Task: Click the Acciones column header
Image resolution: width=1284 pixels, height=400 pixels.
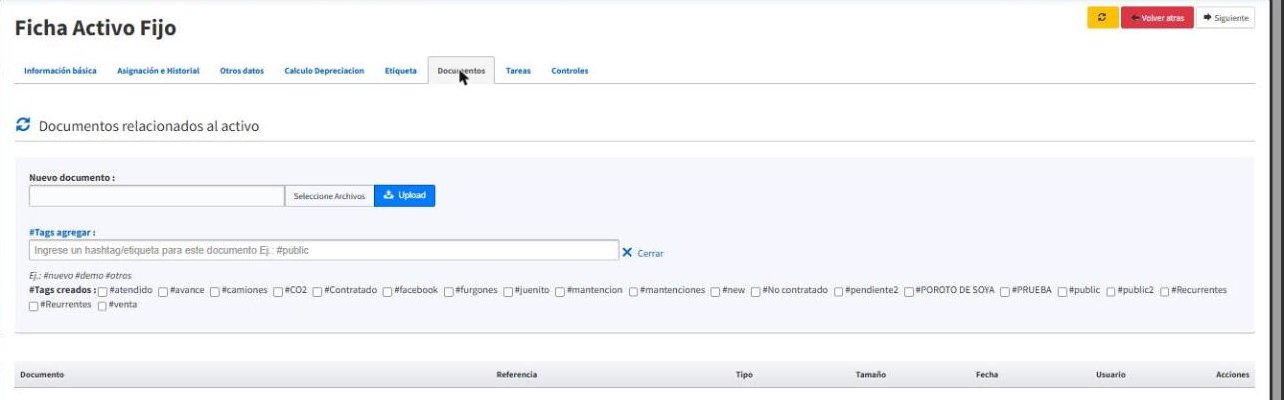Action: 1233,374
